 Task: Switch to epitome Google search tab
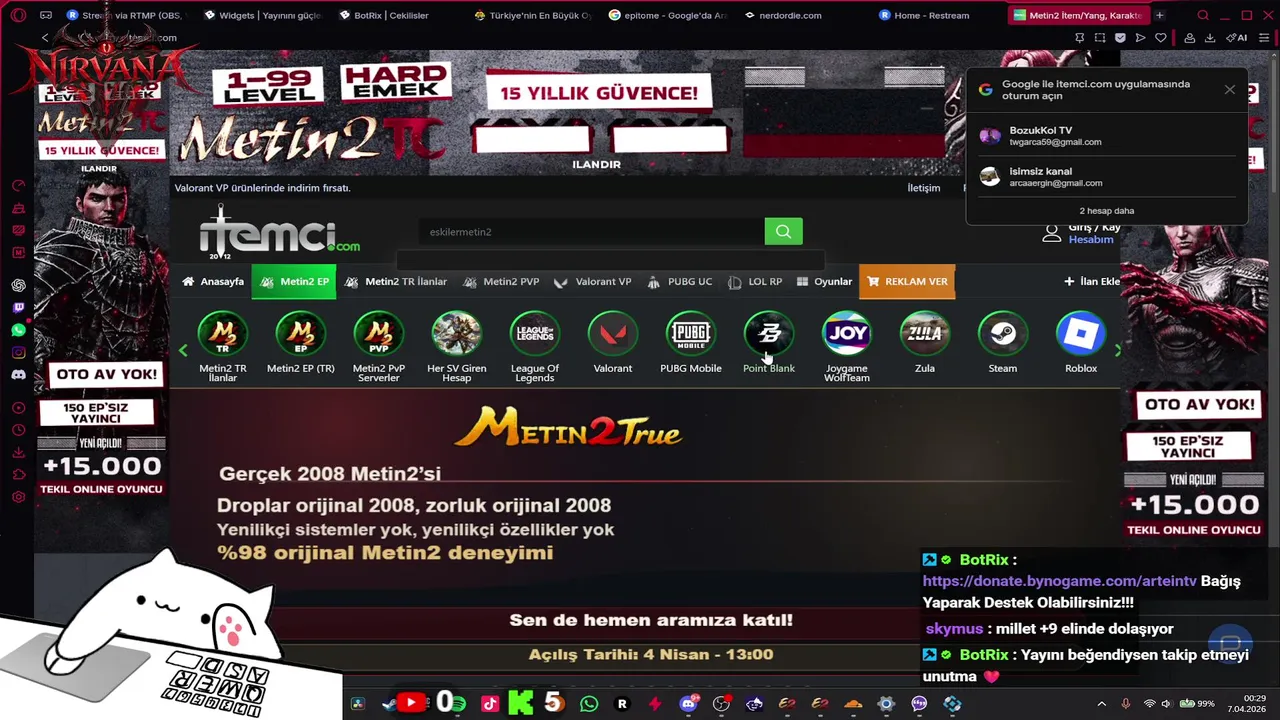point(667,15)
